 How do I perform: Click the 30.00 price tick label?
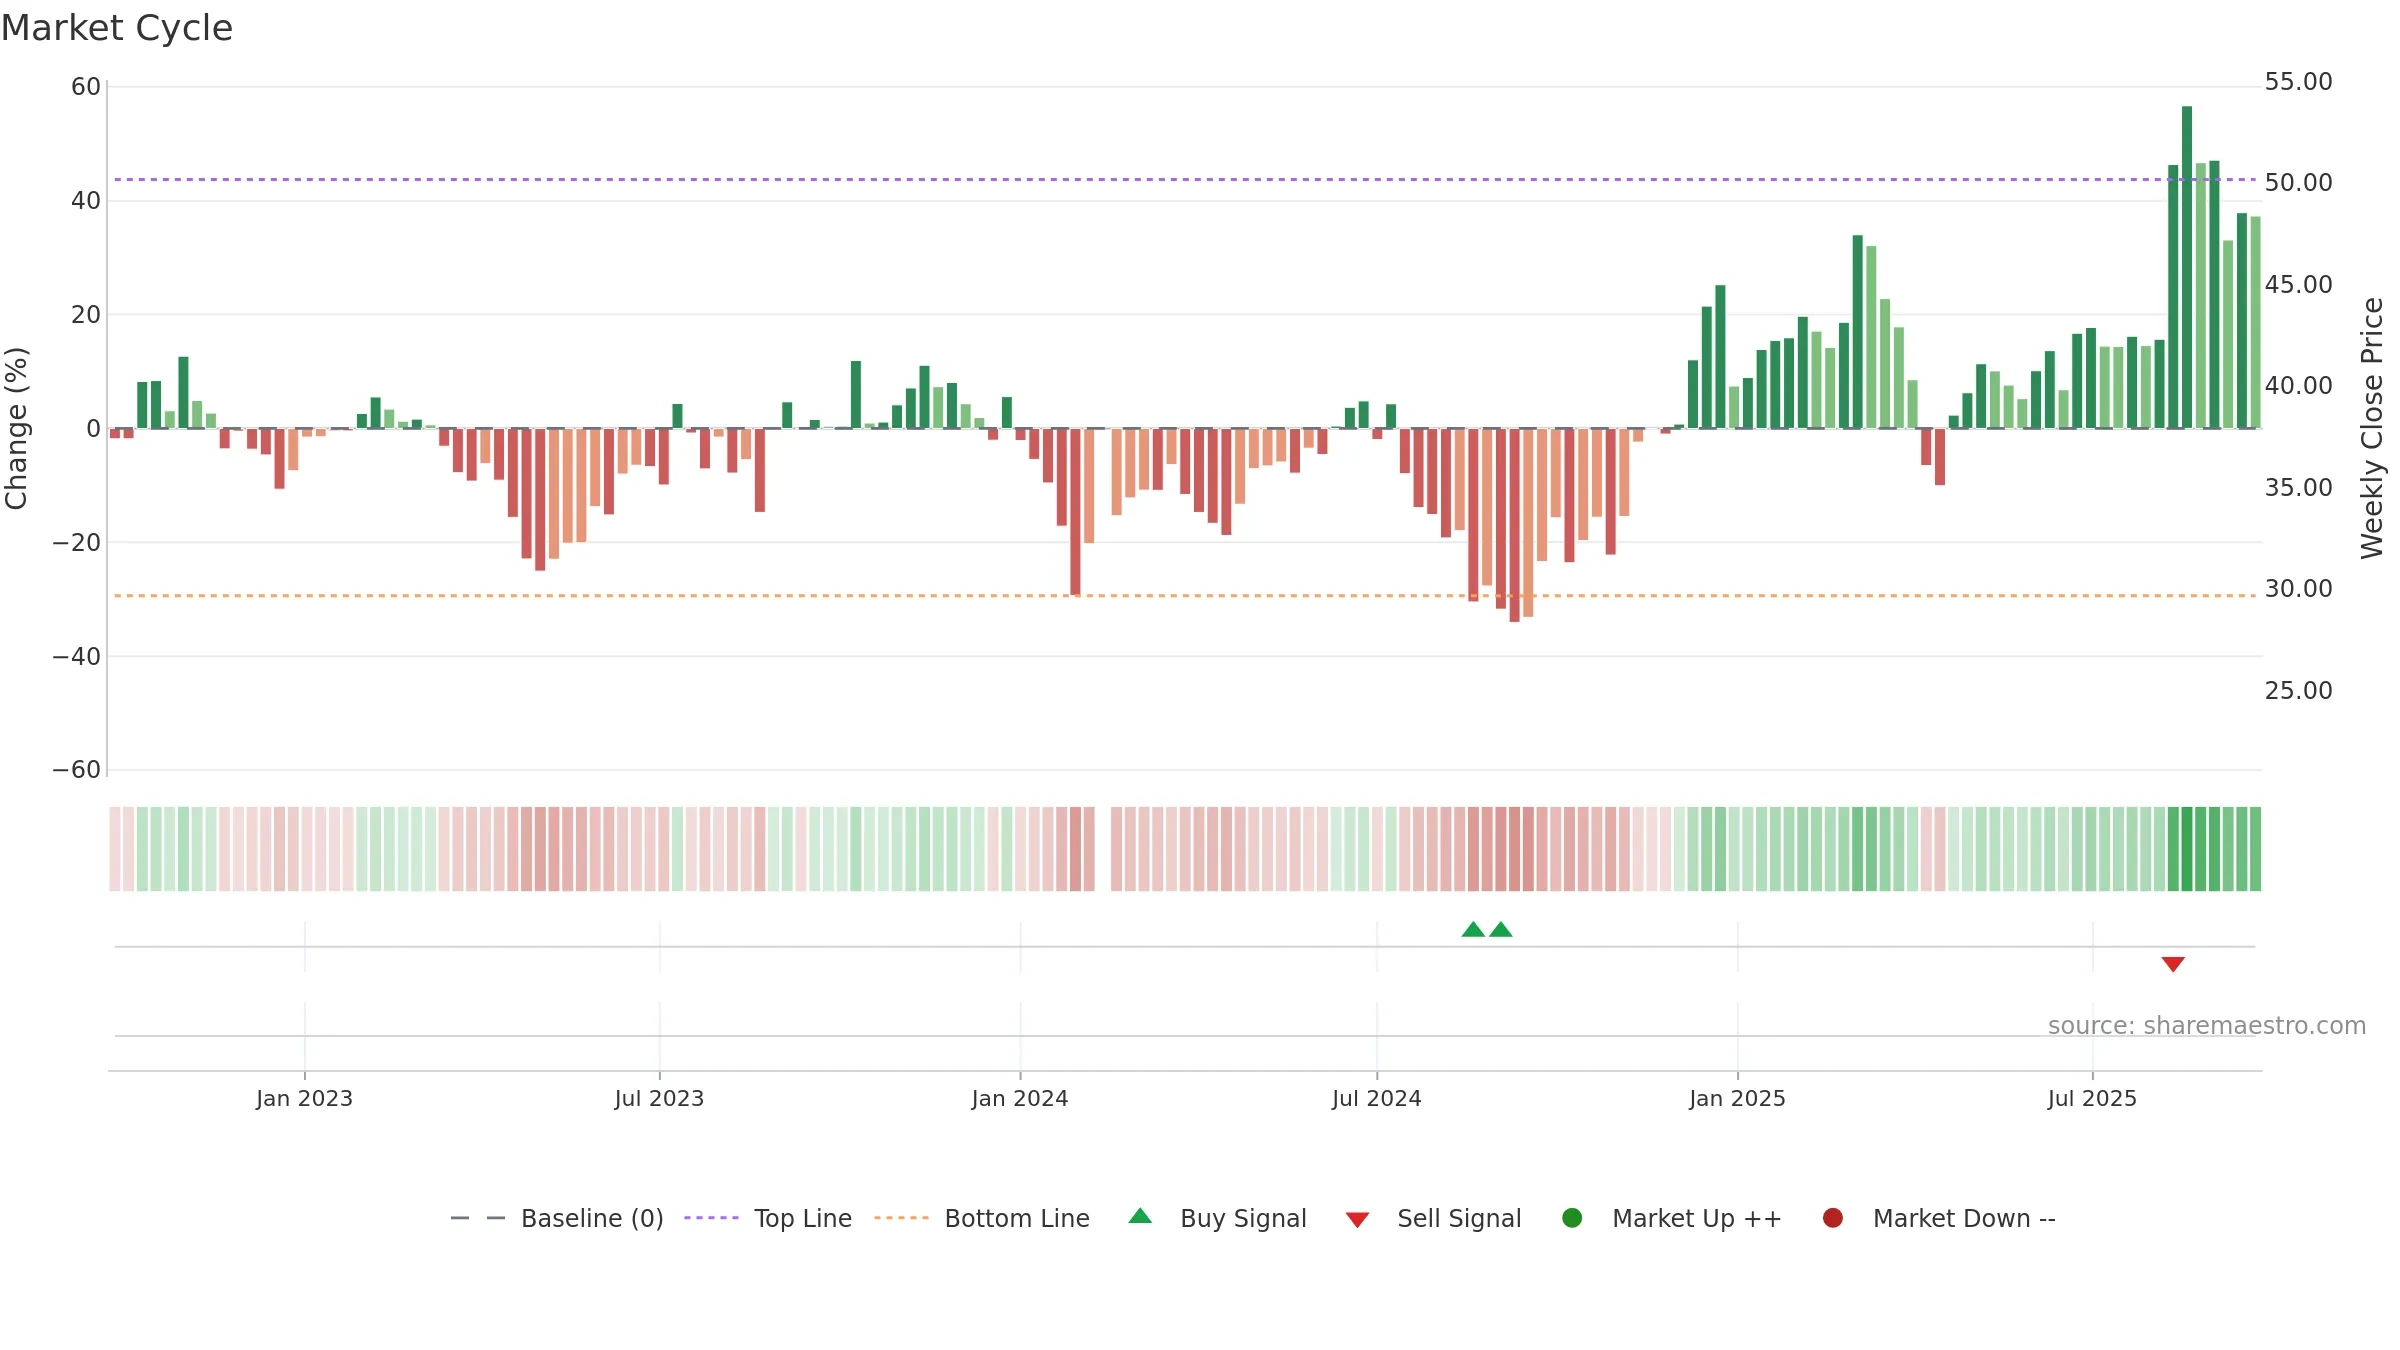(x=2299, y=589)
